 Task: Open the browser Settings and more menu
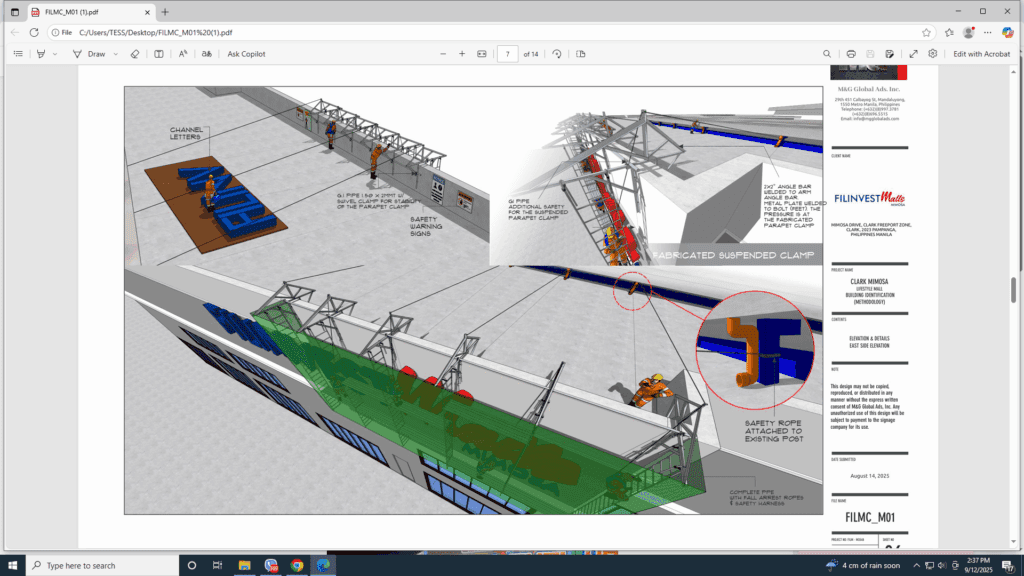(x=988, y=32)
